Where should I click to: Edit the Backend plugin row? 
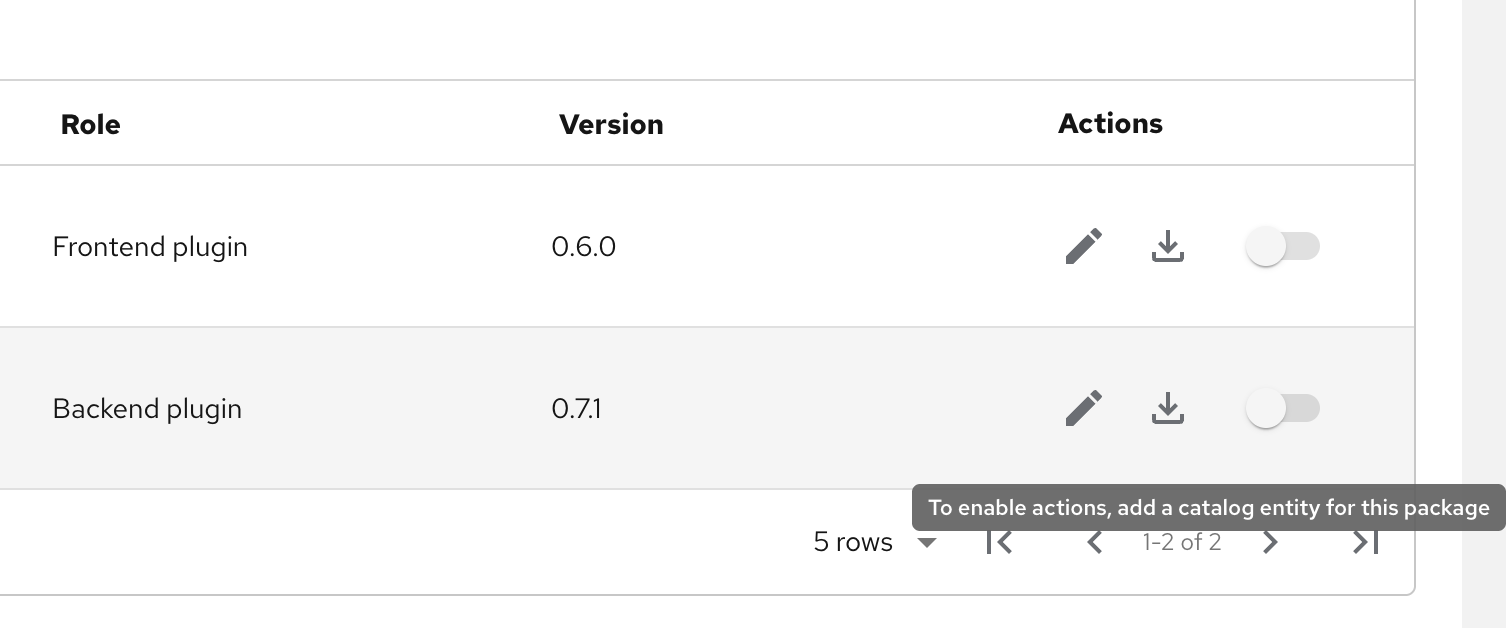(1084, 408)
